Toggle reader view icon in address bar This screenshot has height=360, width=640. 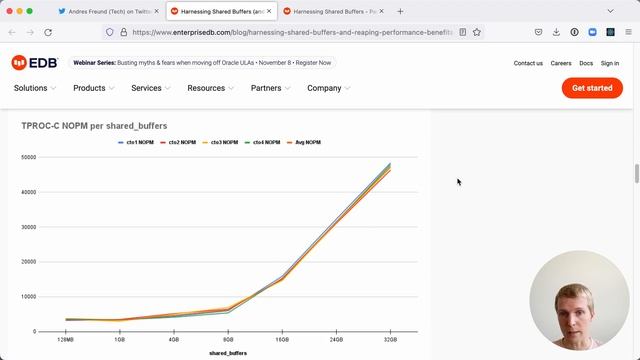click(x=462, y=32)
